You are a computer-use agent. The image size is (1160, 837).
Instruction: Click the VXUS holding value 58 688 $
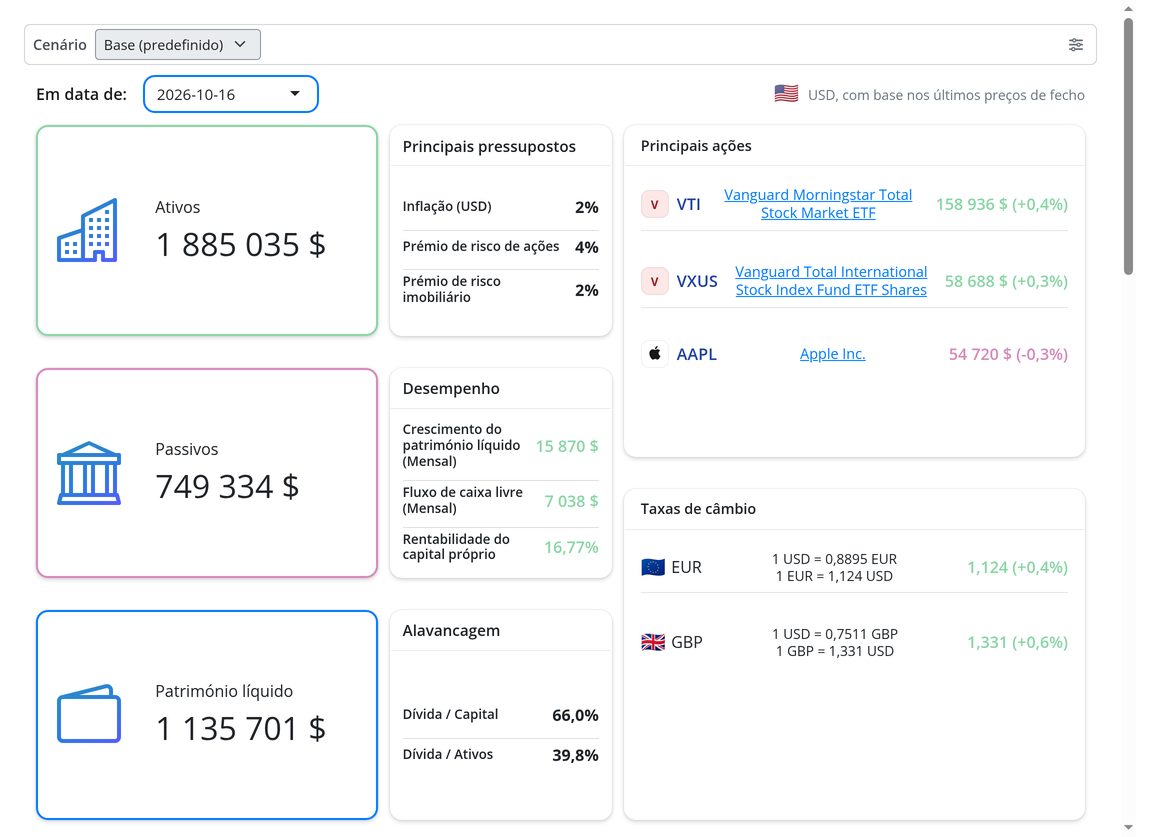click(x=1006, y=281)
